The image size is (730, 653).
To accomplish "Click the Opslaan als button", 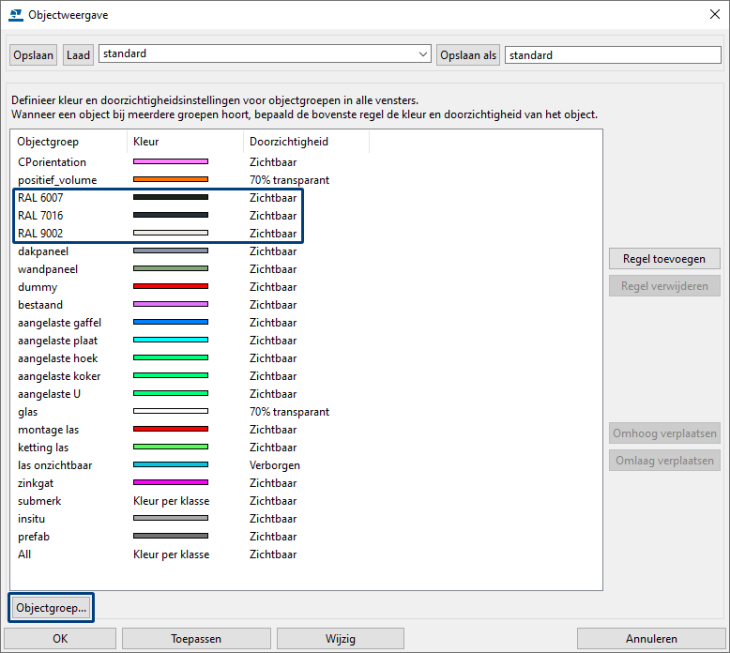I will [x=468, y=55].
